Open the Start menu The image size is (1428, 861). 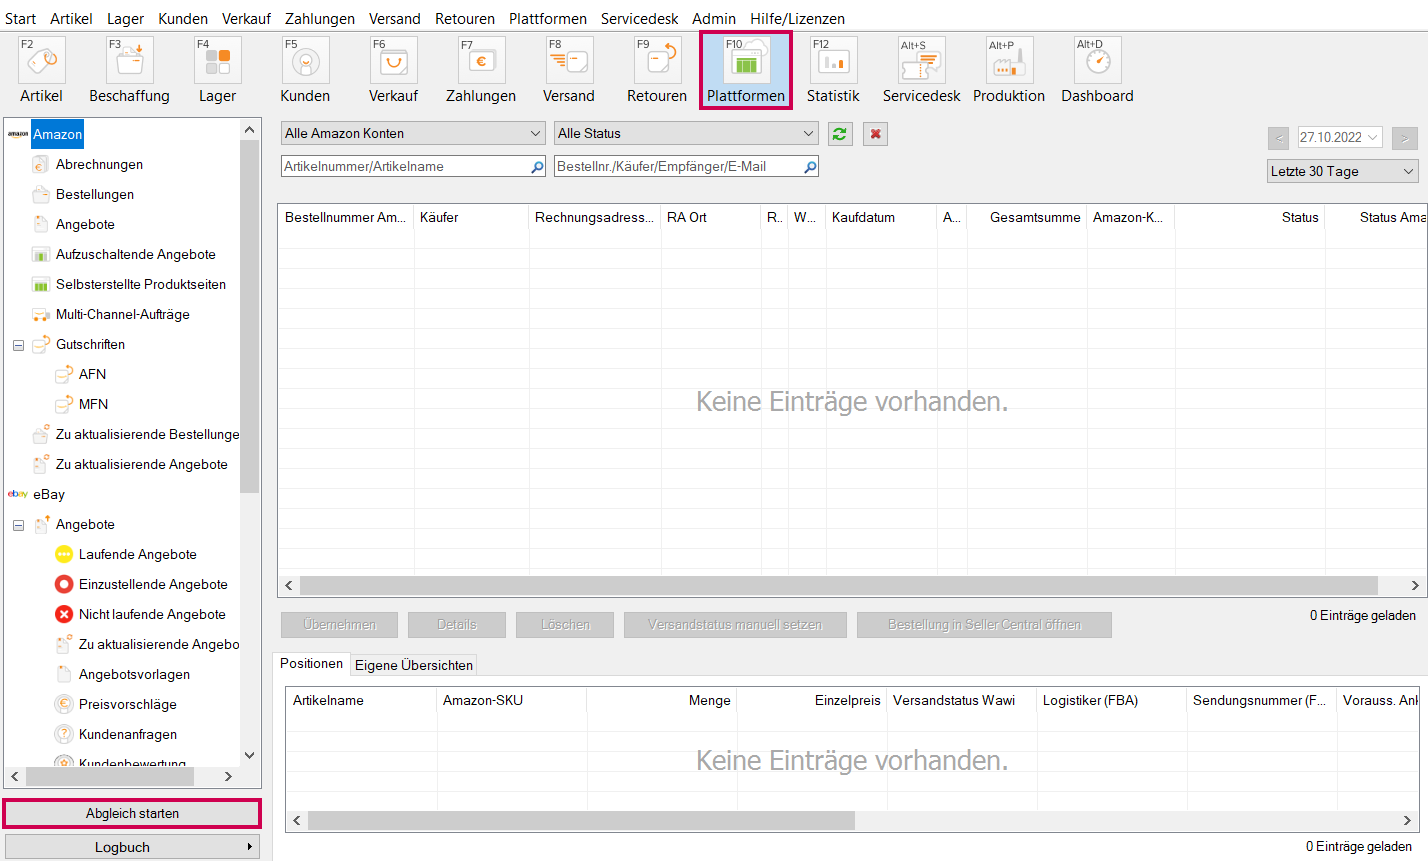click(20, 18)
